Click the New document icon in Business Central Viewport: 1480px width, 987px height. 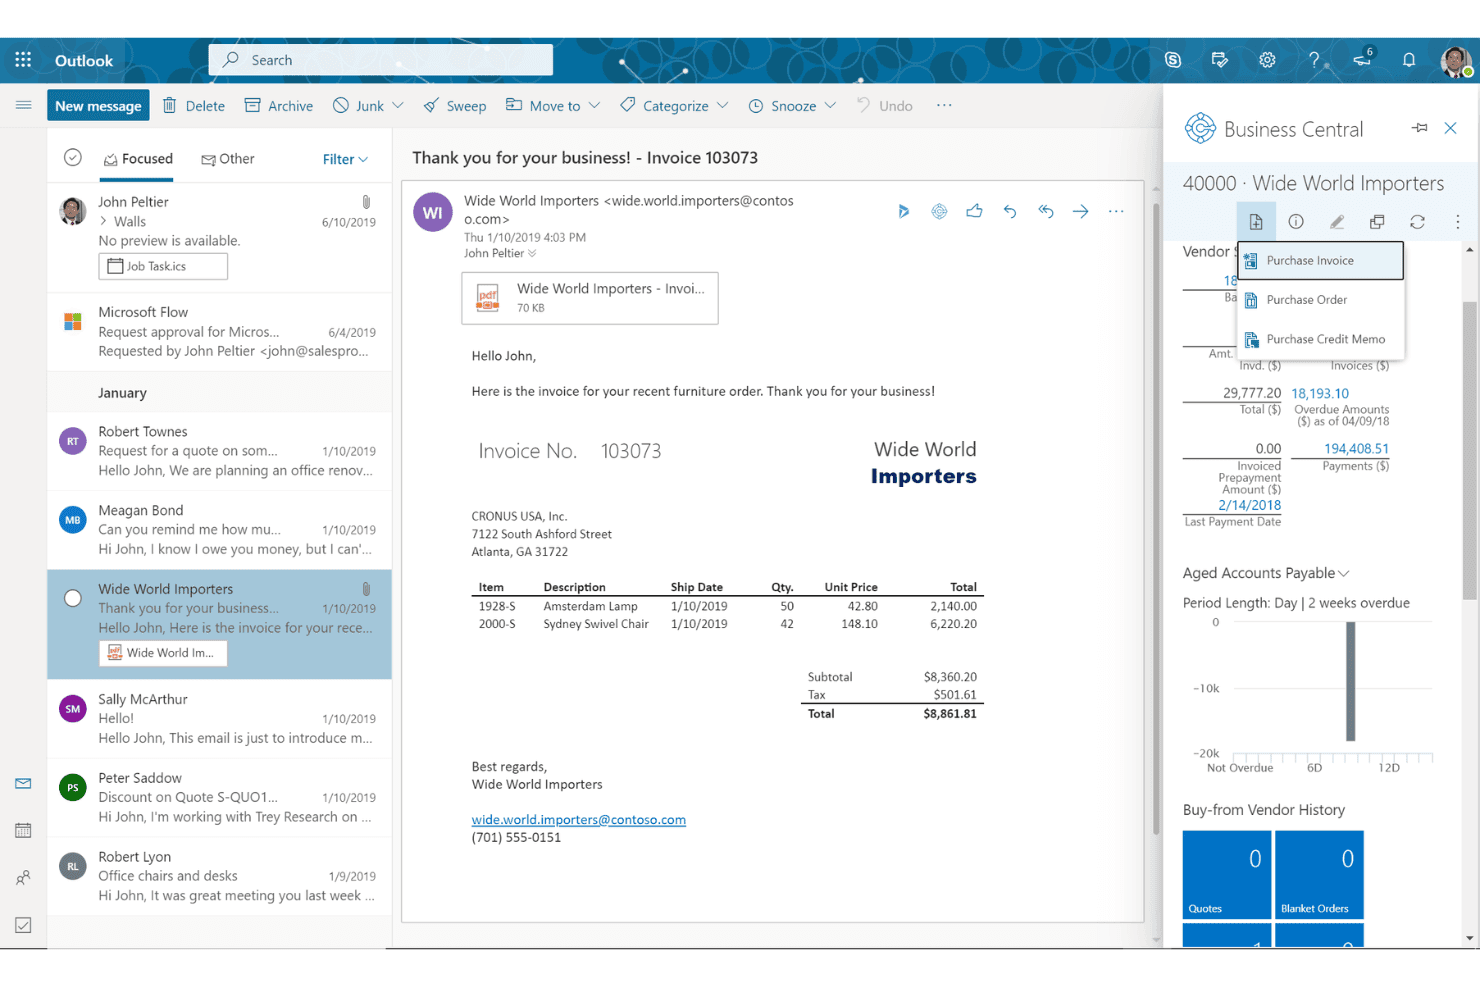1256,222
